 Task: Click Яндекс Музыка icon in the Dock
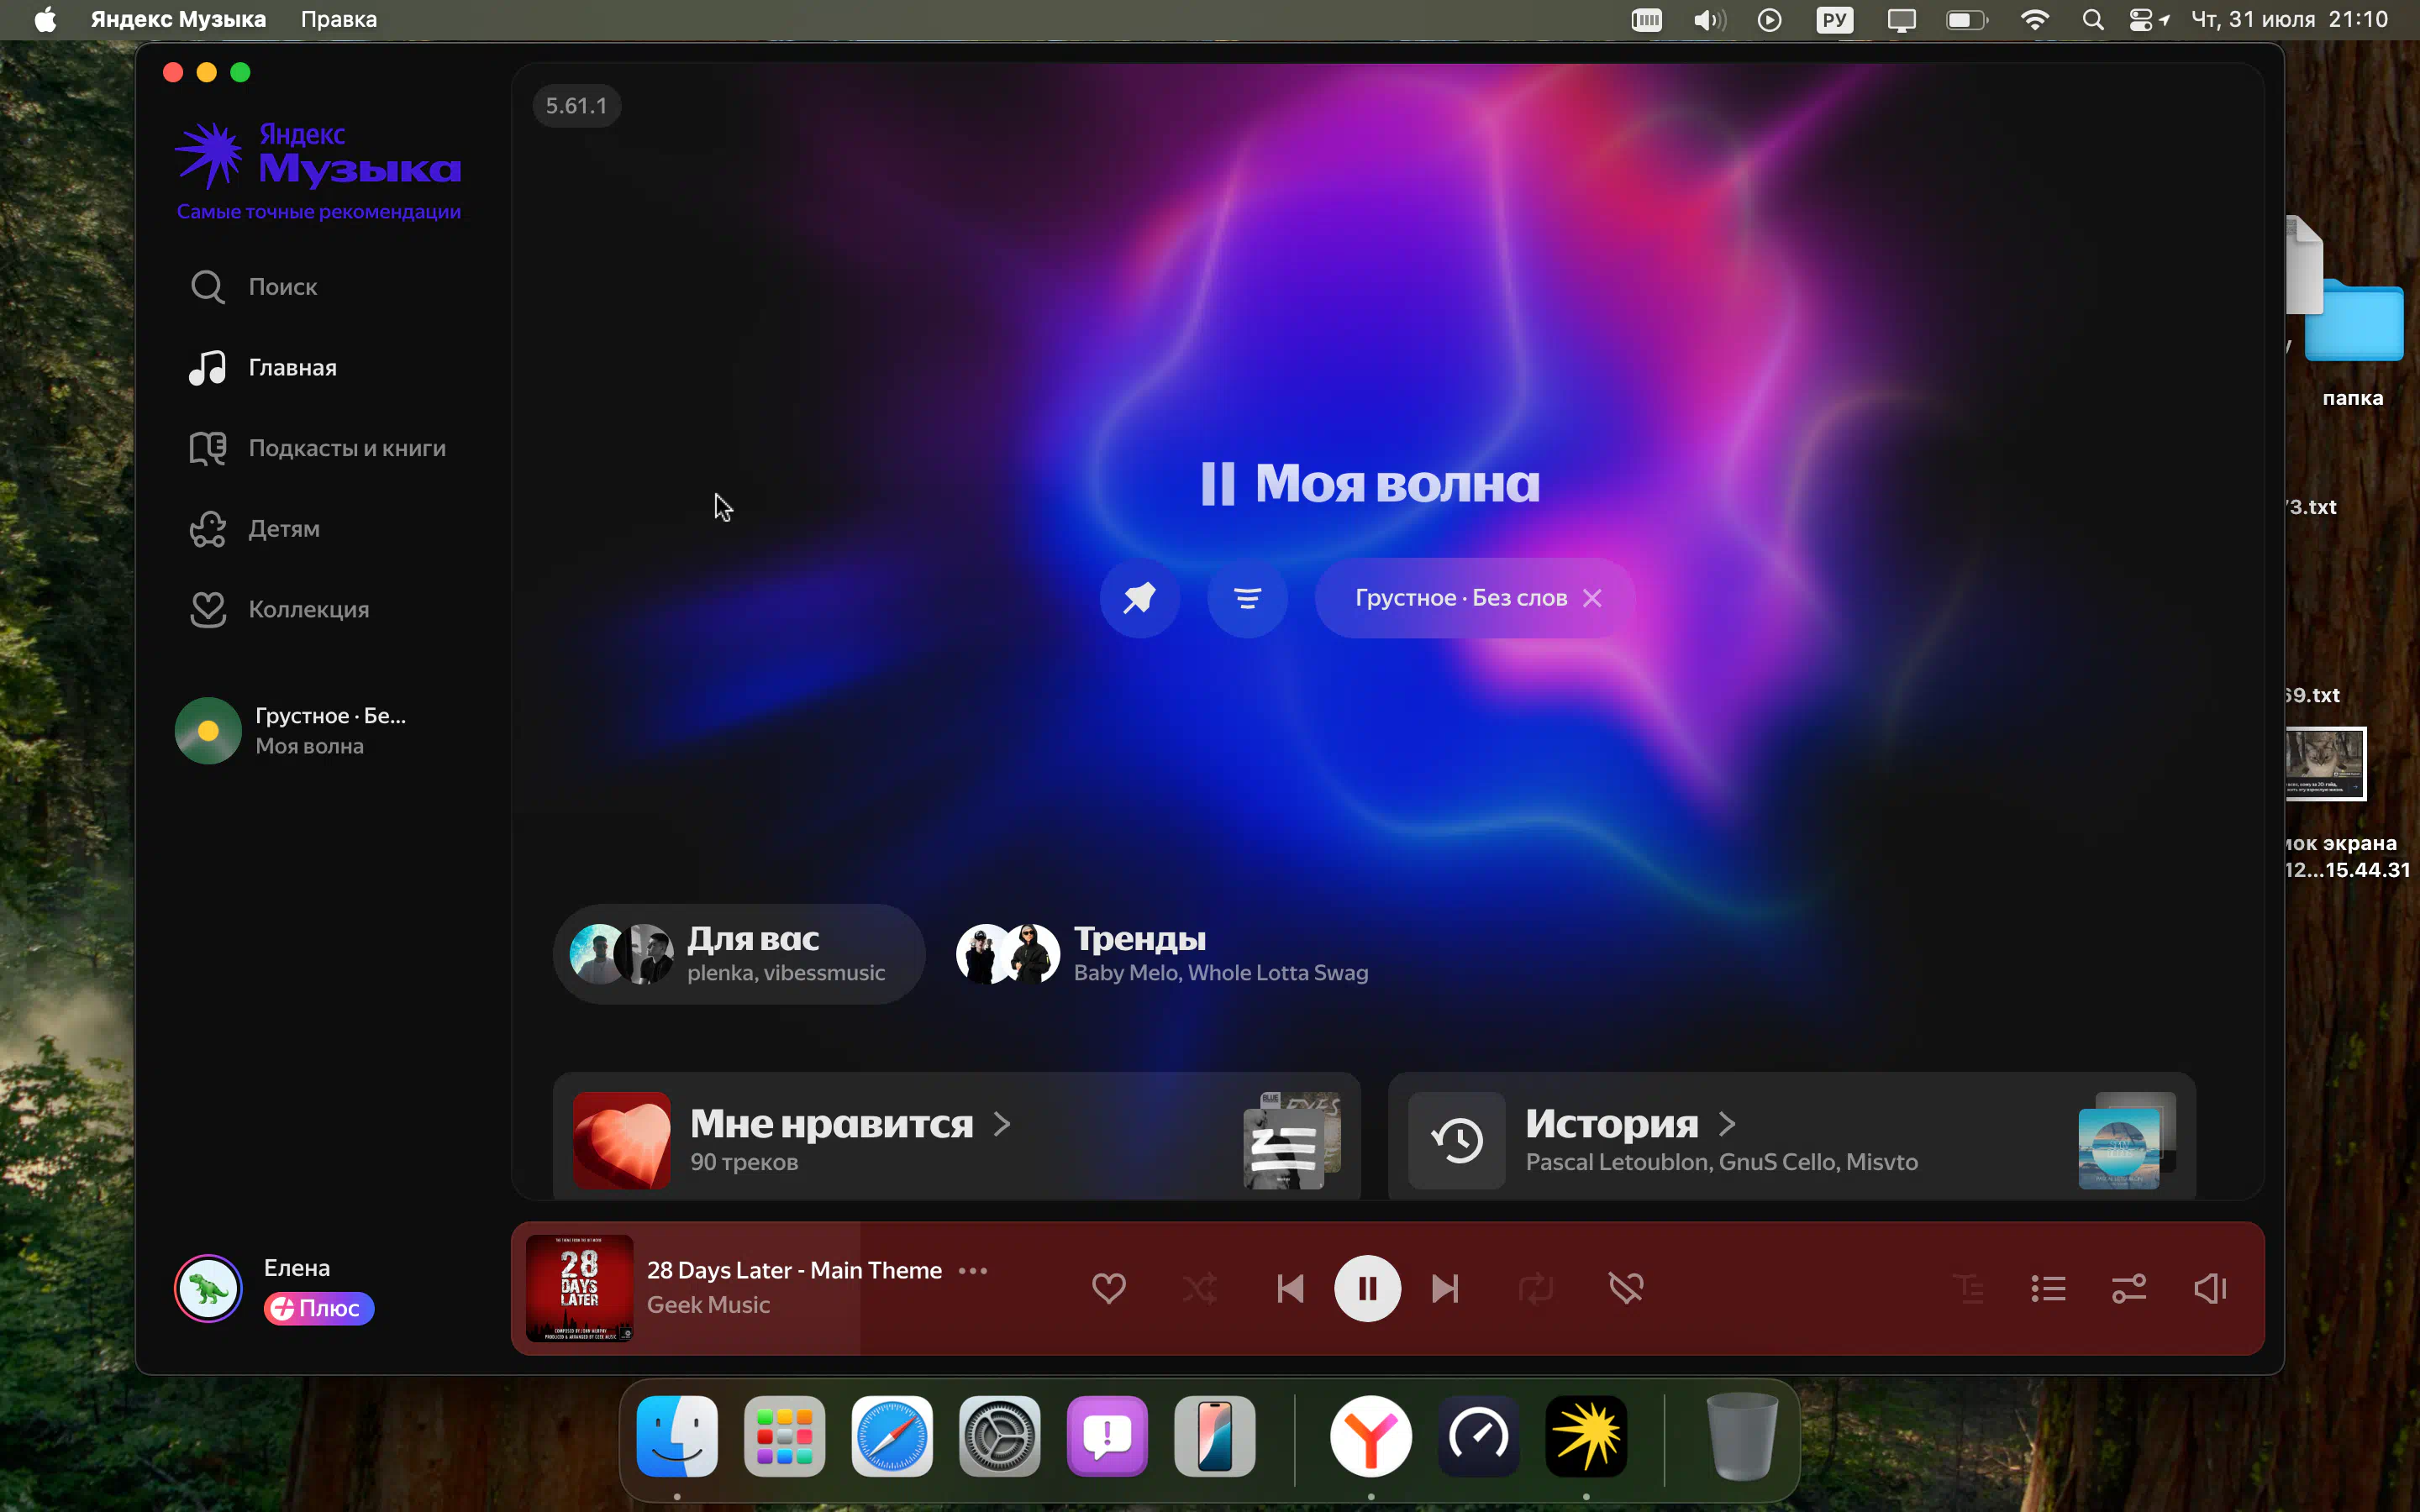point(1586,1437)
